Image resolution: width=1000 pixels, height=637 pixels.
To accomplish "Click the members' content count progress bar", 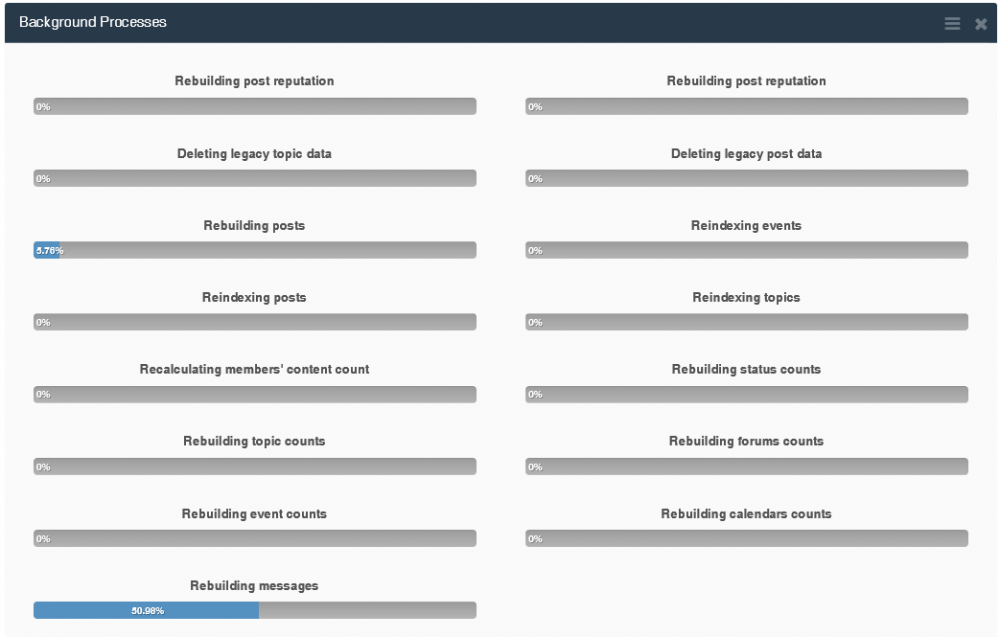I will click(255, 395).
